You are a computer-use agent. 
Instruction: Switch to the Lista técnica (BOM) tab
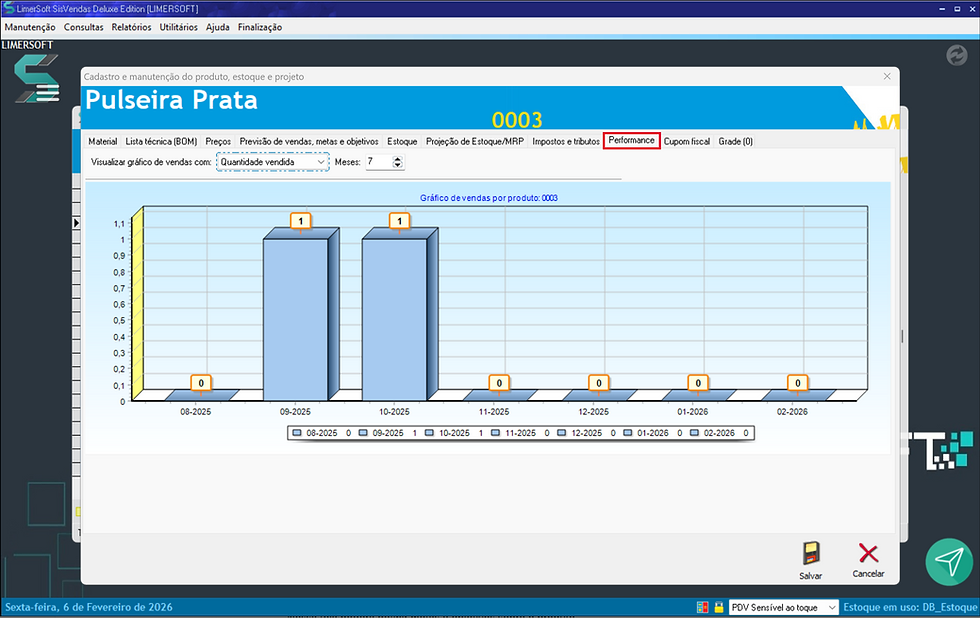click(x=161, y=141)
